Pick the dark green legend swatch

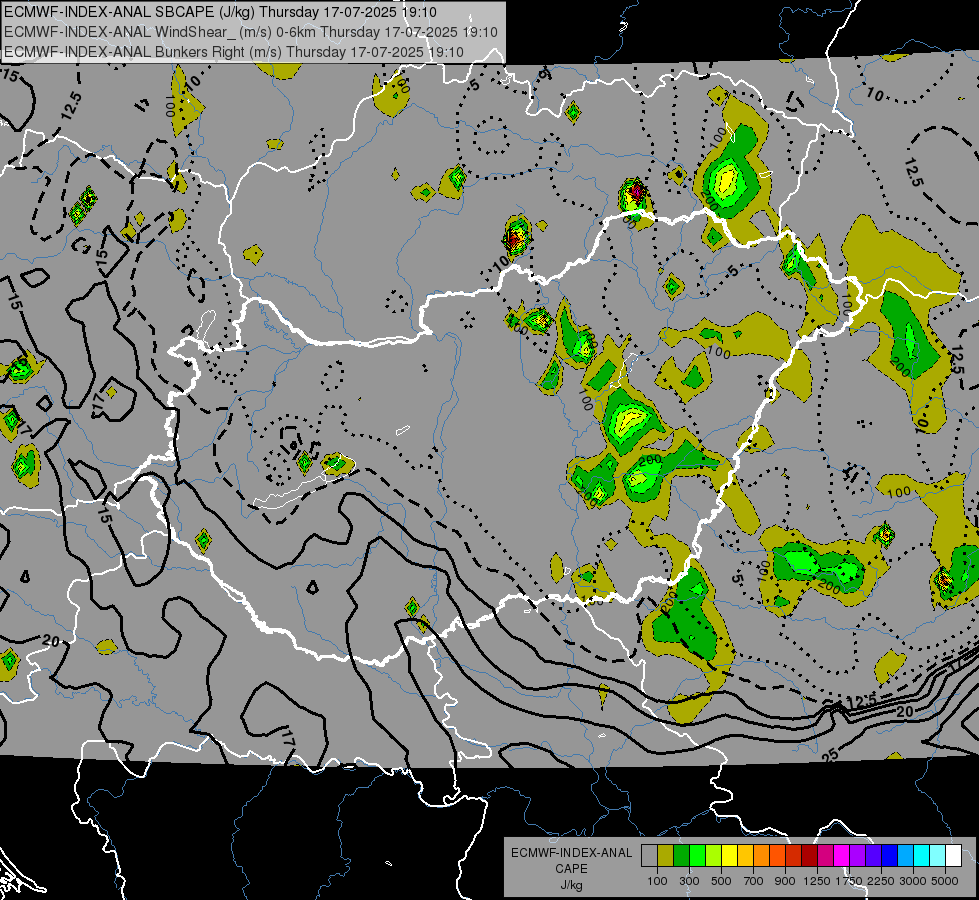coord(681,856)
